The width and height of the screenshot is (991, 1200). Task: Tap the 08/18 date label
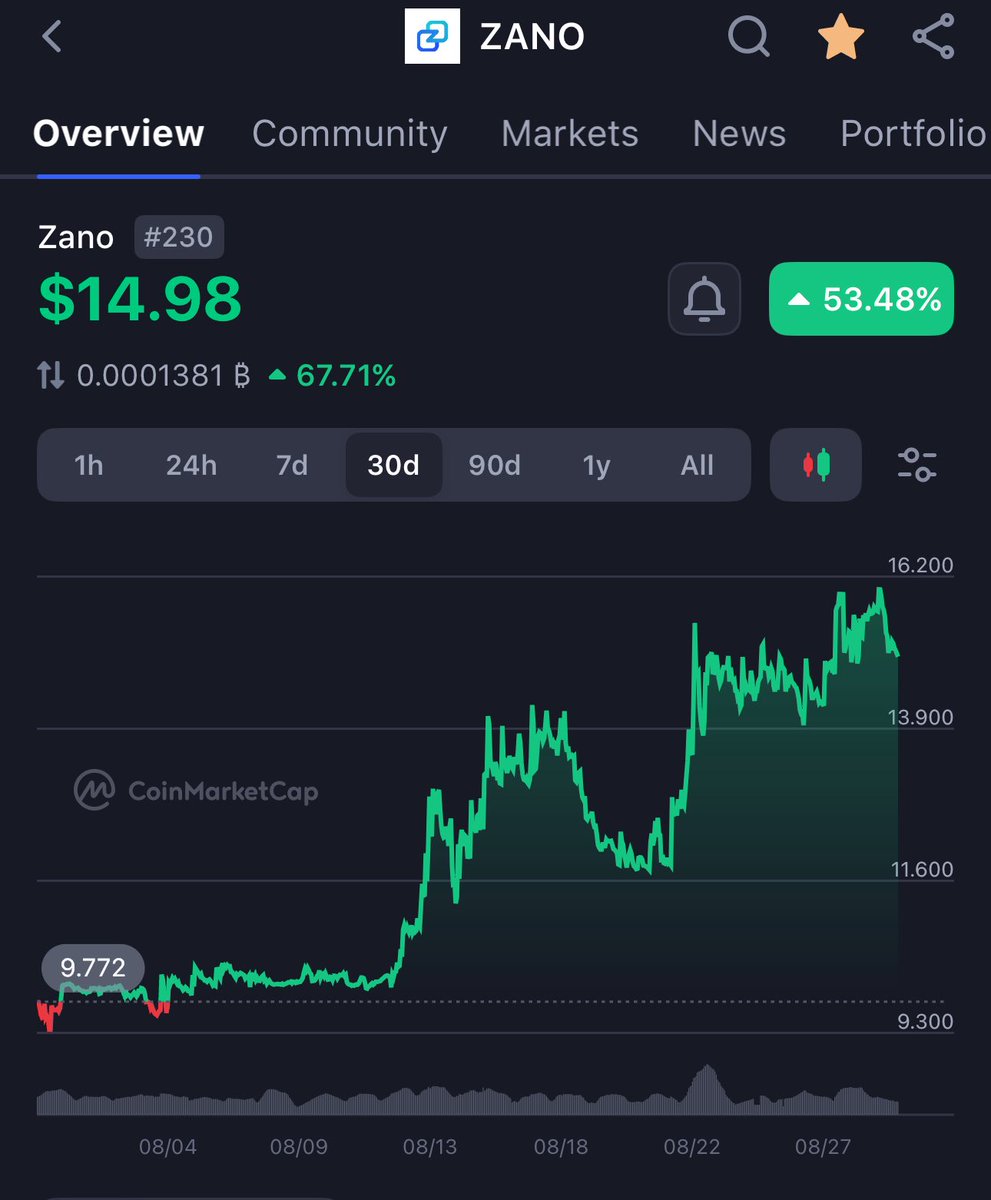[561, 1146]
